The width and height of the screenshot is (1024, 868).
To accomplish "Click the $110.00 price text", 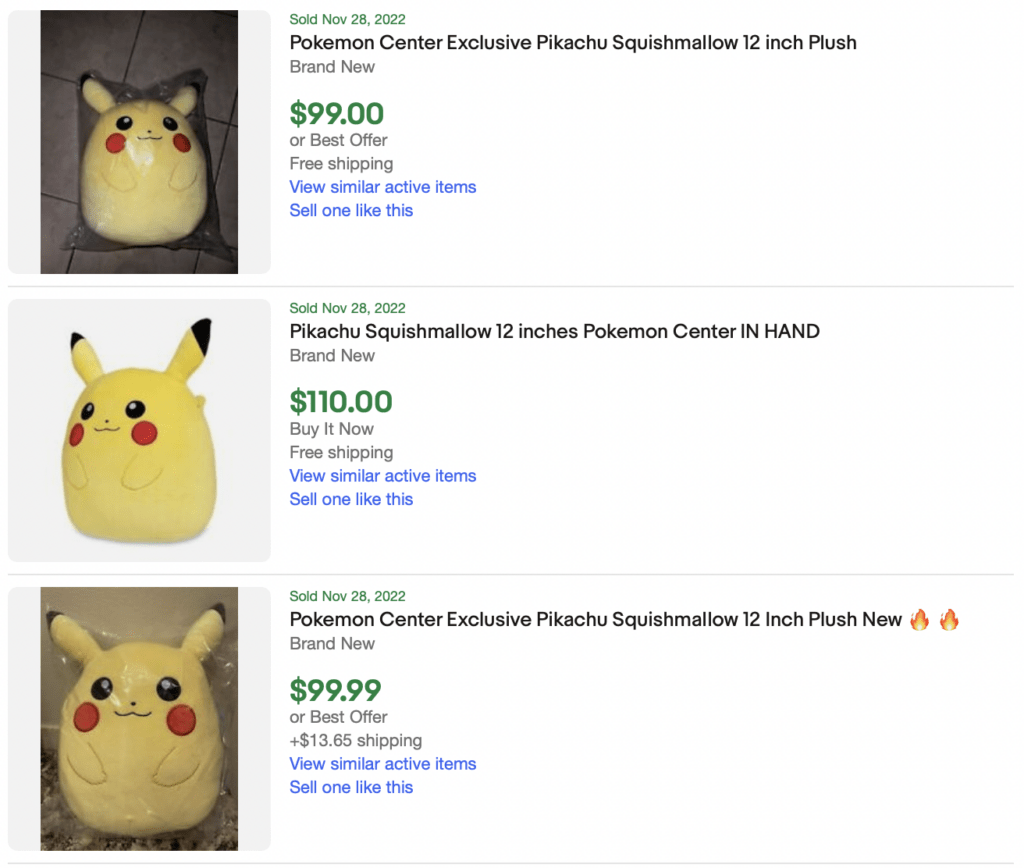I will 341,402.
